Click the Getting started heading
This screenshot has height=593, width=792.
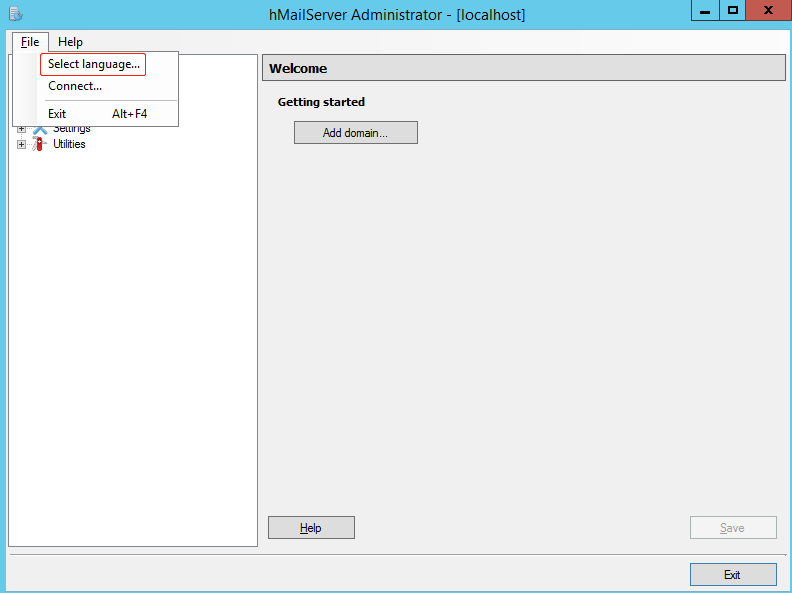click(x=321, y=102)
